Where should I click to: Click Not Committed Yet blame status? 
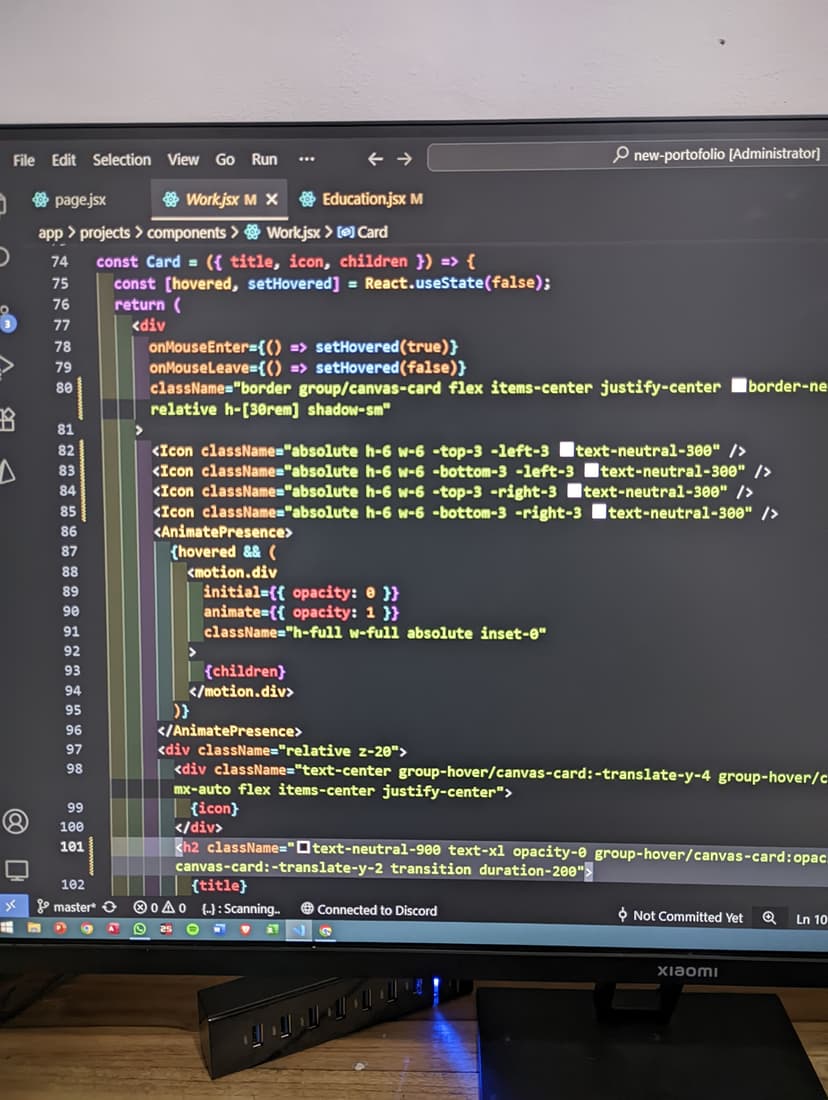pos(680,916)
